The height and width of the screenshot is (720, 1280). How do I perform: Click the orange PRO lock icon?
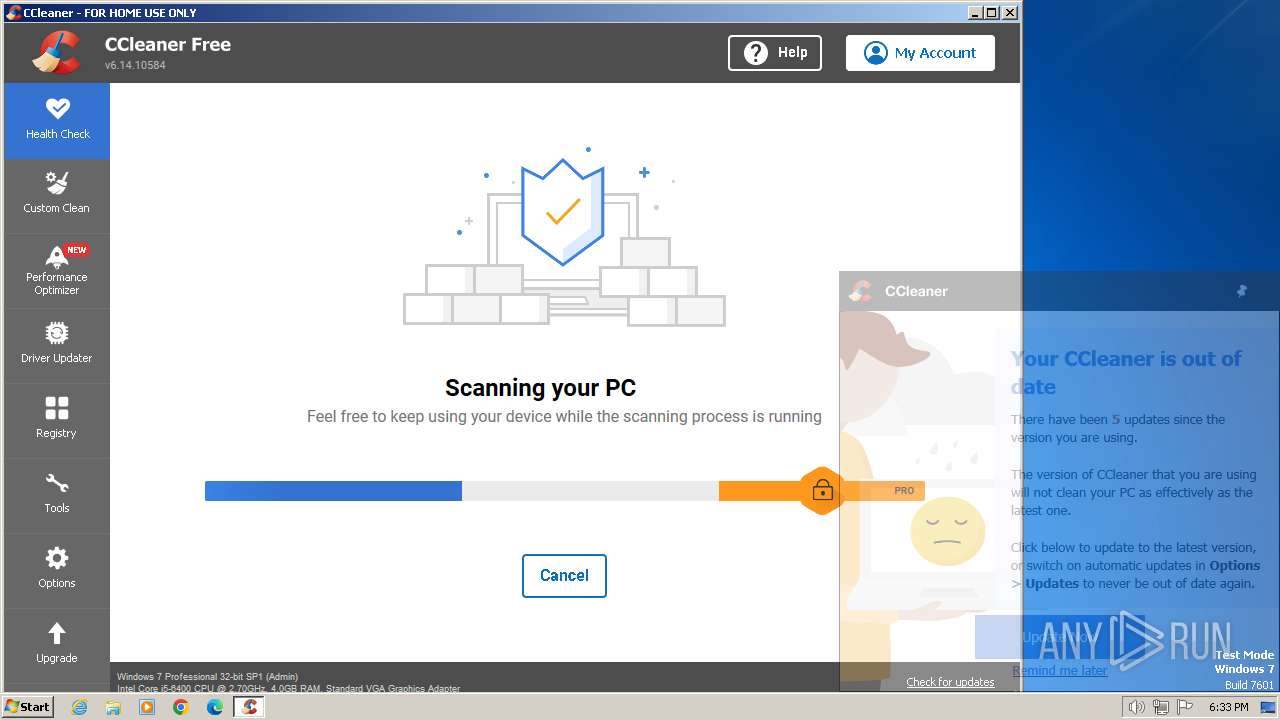click(x=822, y=491)
